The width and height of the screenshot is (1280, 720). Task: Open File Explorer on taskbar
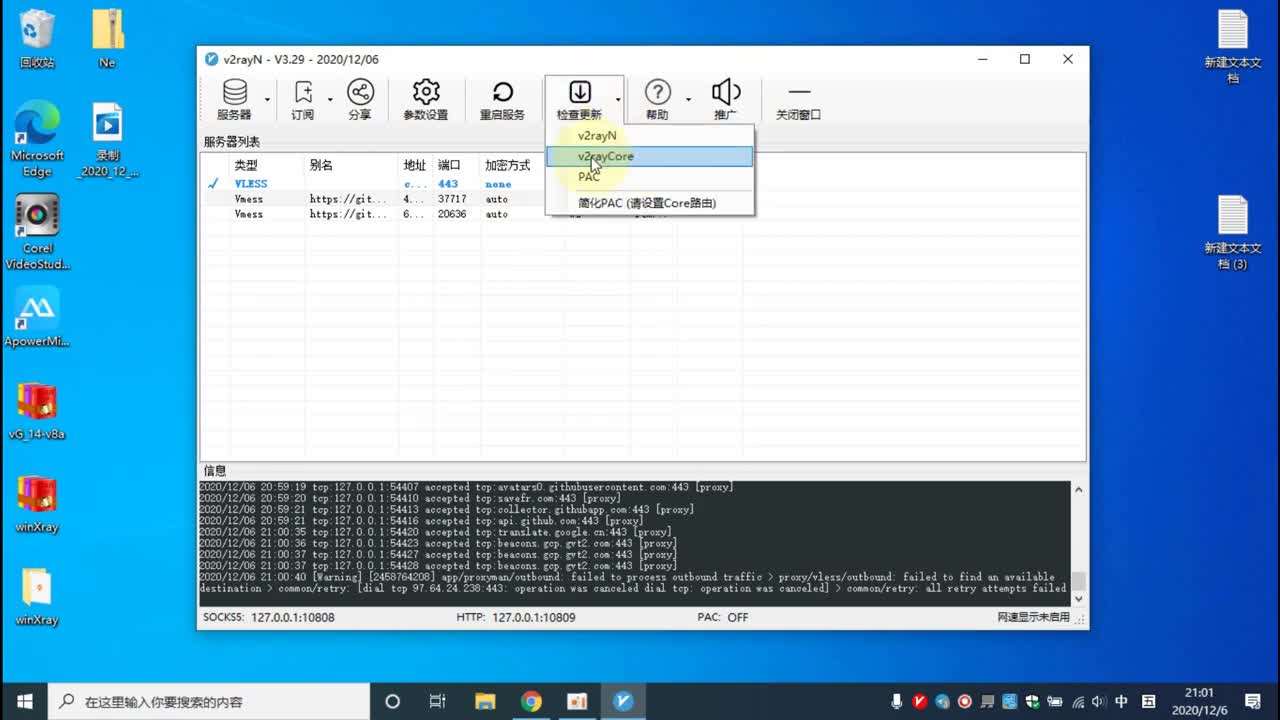point(485,701)
